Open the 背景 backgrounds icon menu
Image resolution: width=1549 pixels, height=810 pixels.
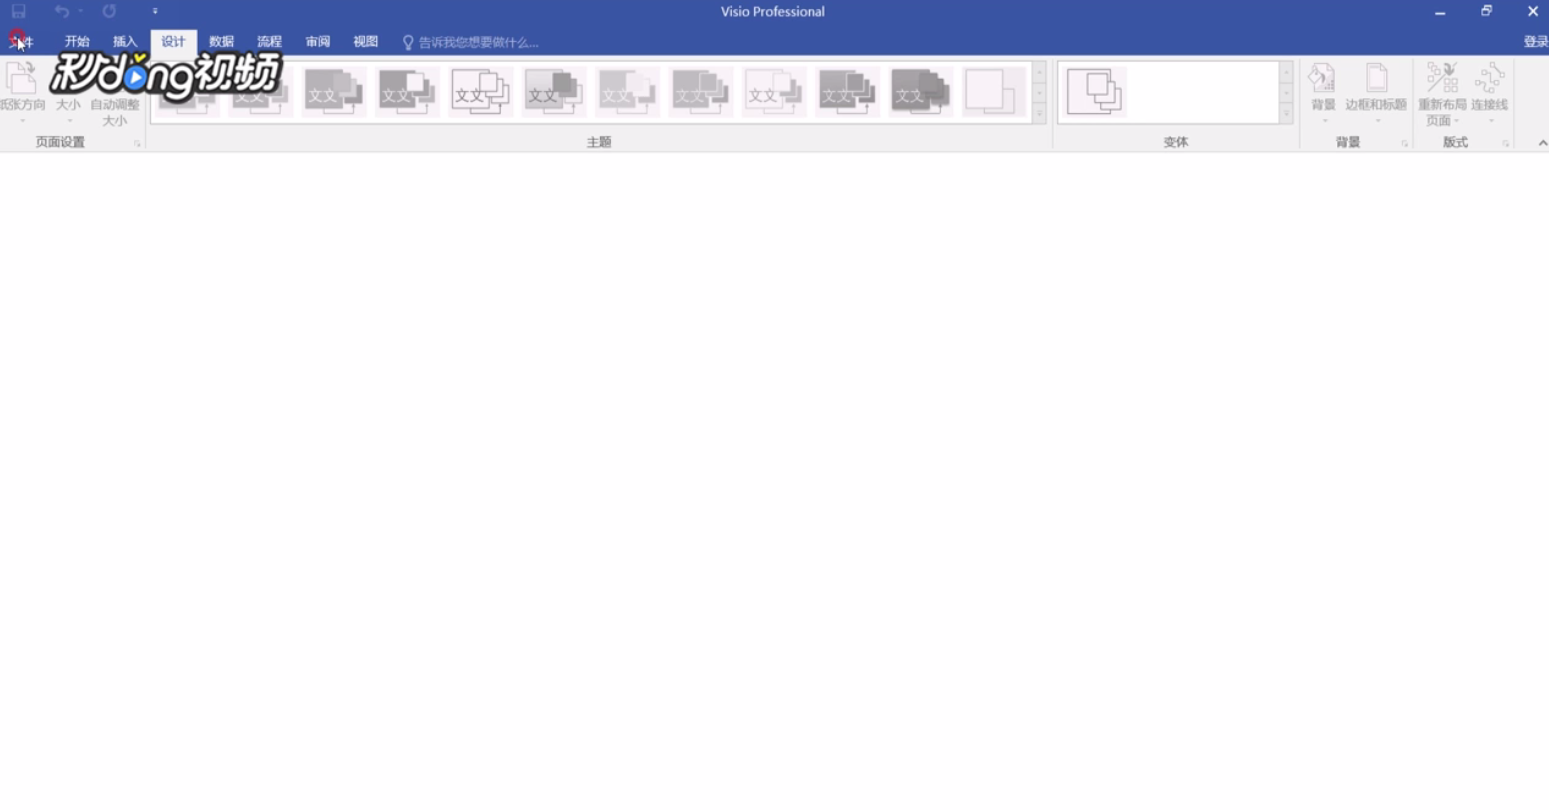tap(1323, 92)
